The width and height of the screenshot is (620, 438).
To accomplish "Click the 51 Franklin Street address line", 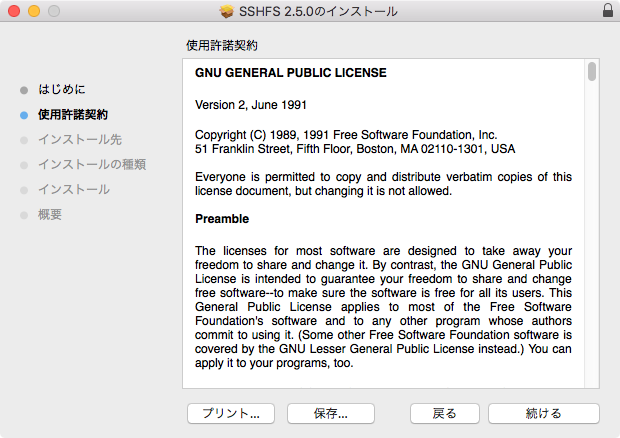I will coord(355,149).
